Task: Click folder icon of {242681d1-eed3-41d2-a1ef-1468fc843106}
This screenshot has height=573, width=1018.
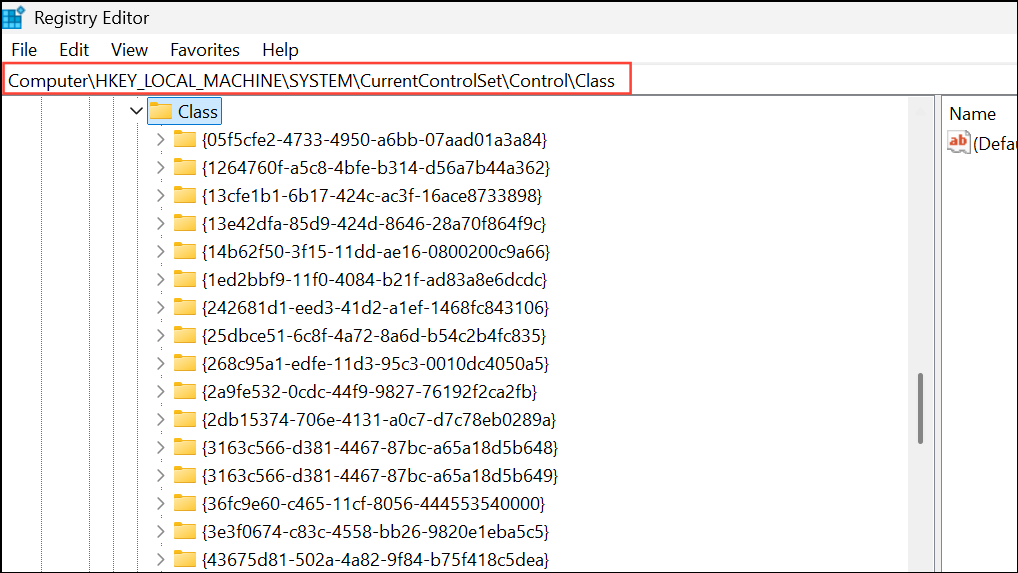Action: [185, 307]
